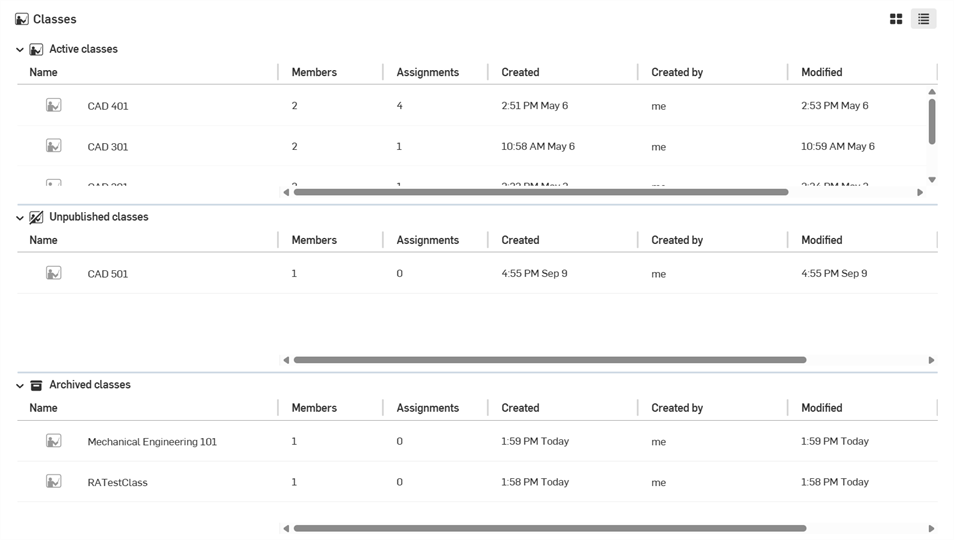Viewport: 954px width, 540px height.
Task: Click the CAD 301 class icon
Action: click(54, 146)
